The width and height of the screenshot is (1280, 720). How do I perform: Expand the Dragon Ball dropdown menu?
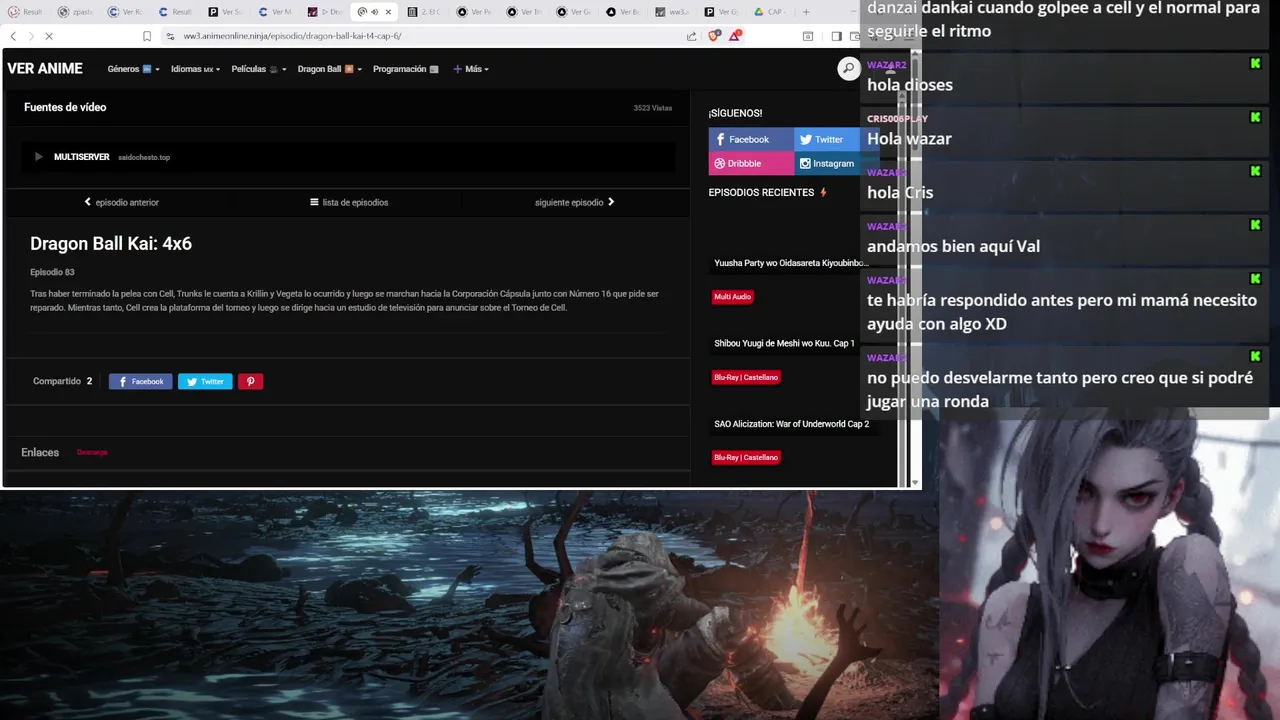tap(329, 69)
